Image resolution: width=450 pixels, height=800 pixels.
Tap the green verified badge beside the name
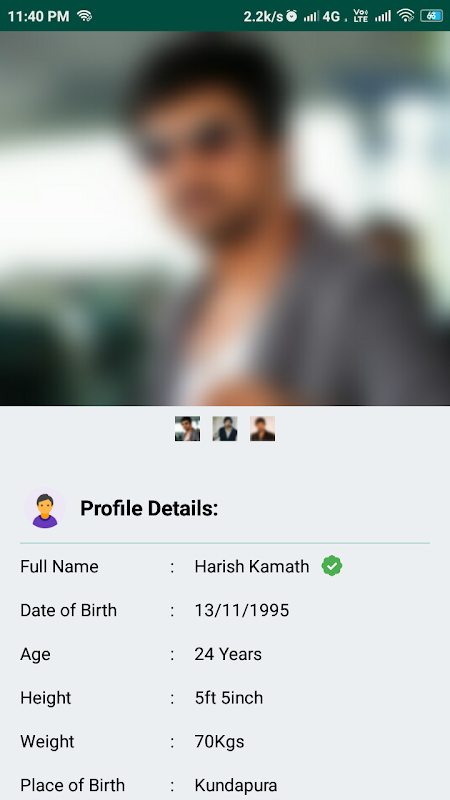pos(332,566)
